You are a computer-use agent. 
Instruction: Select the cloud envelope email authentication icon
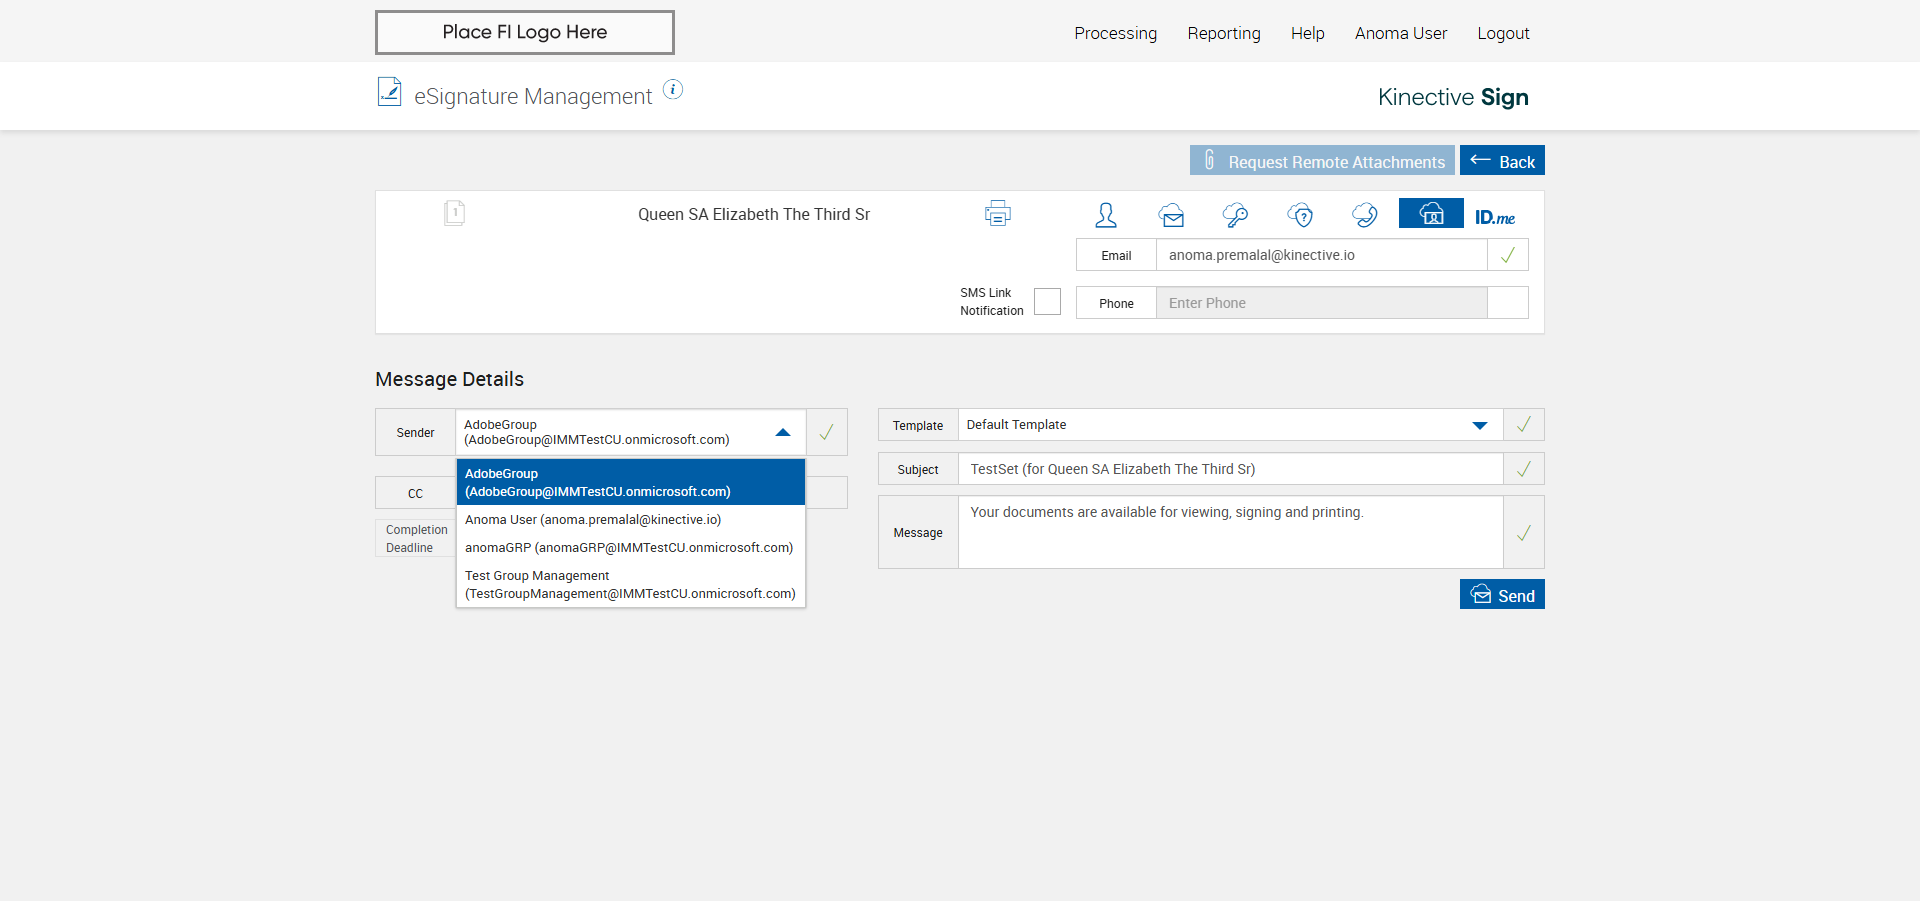[x=1171, y=215]
